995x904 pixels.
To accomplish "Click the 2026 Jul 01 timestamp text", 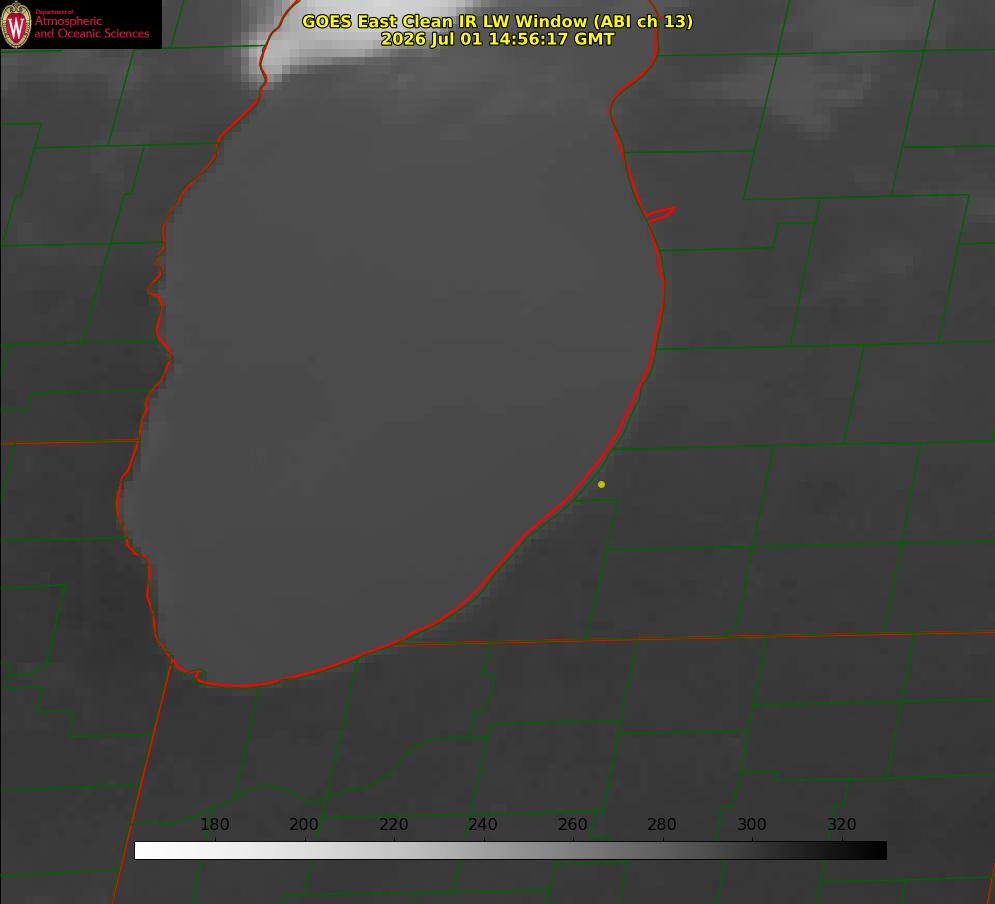I will 497,39.
